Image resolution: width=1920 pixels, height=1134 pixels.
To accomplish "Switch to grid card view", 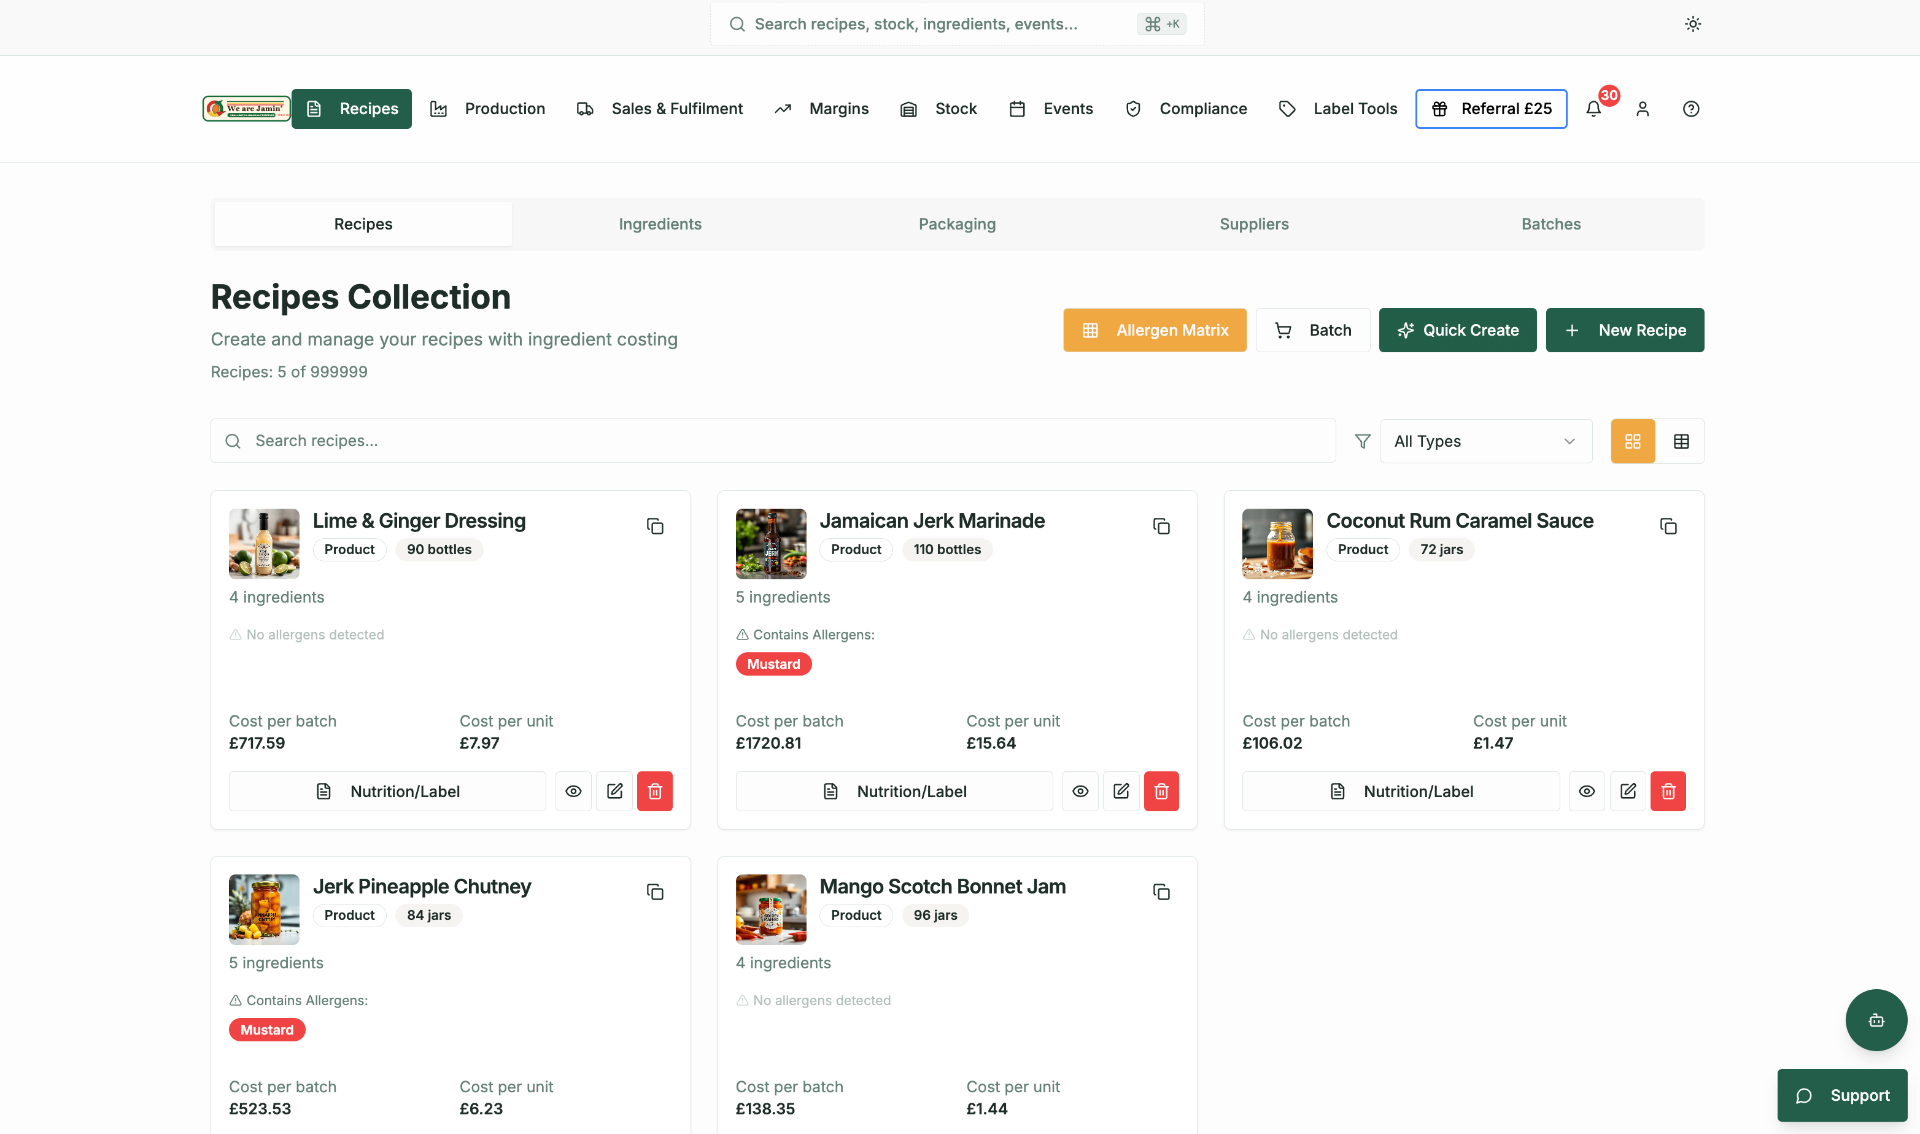I will click(x=1633, y=441).
